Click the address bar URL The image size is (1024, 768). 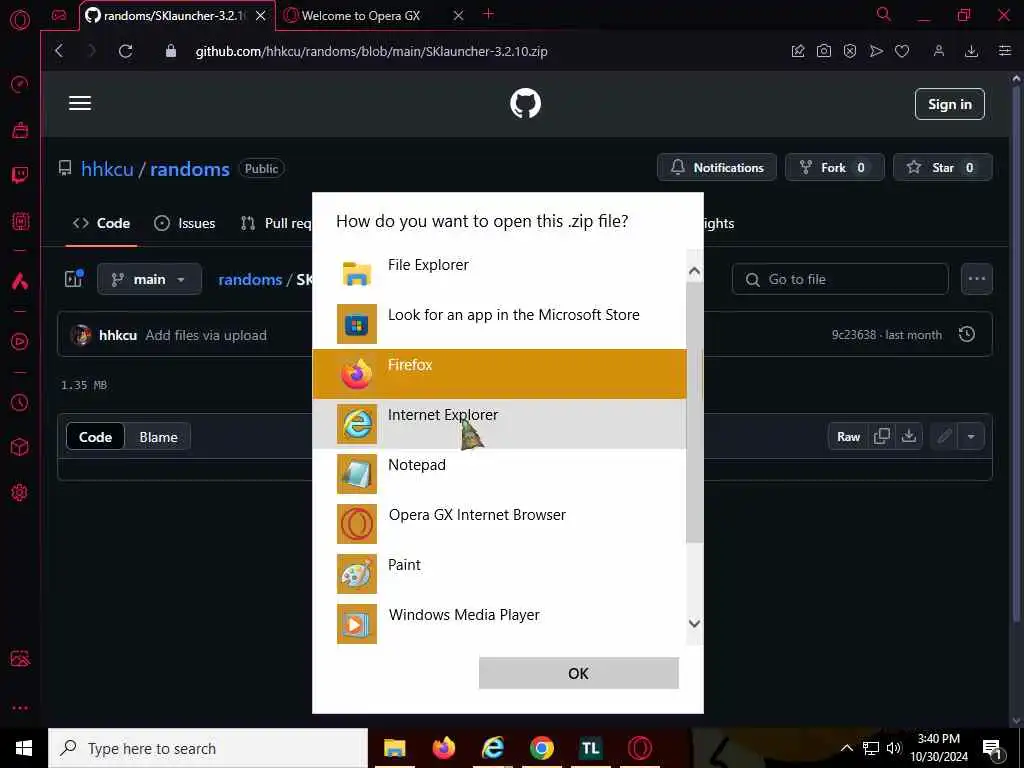tap(372, 52)
